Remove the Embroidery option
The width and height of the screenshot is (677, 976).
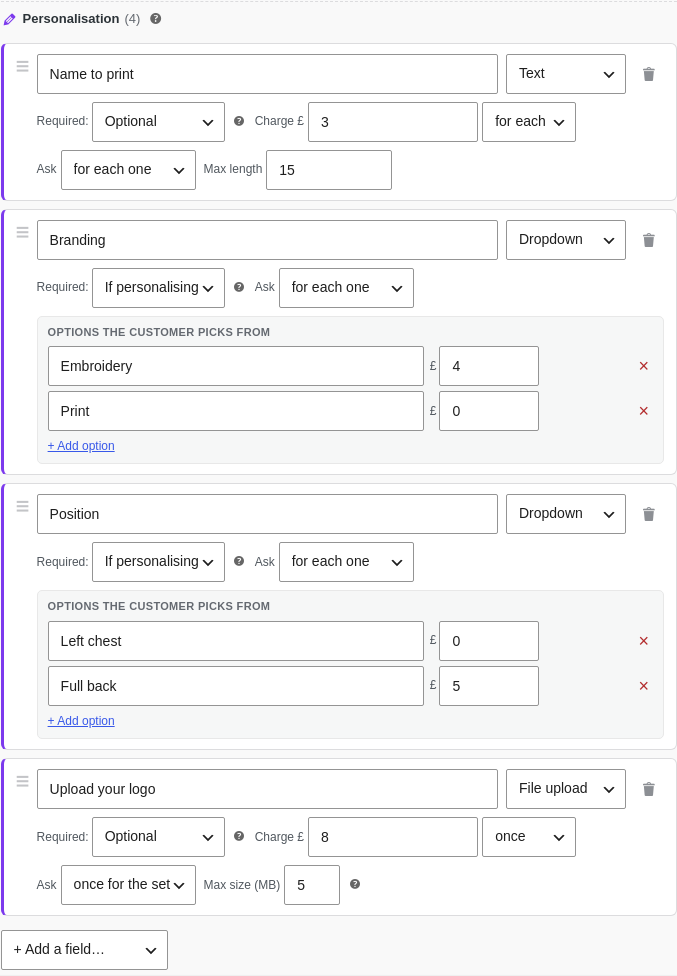(x=644, y=366)
